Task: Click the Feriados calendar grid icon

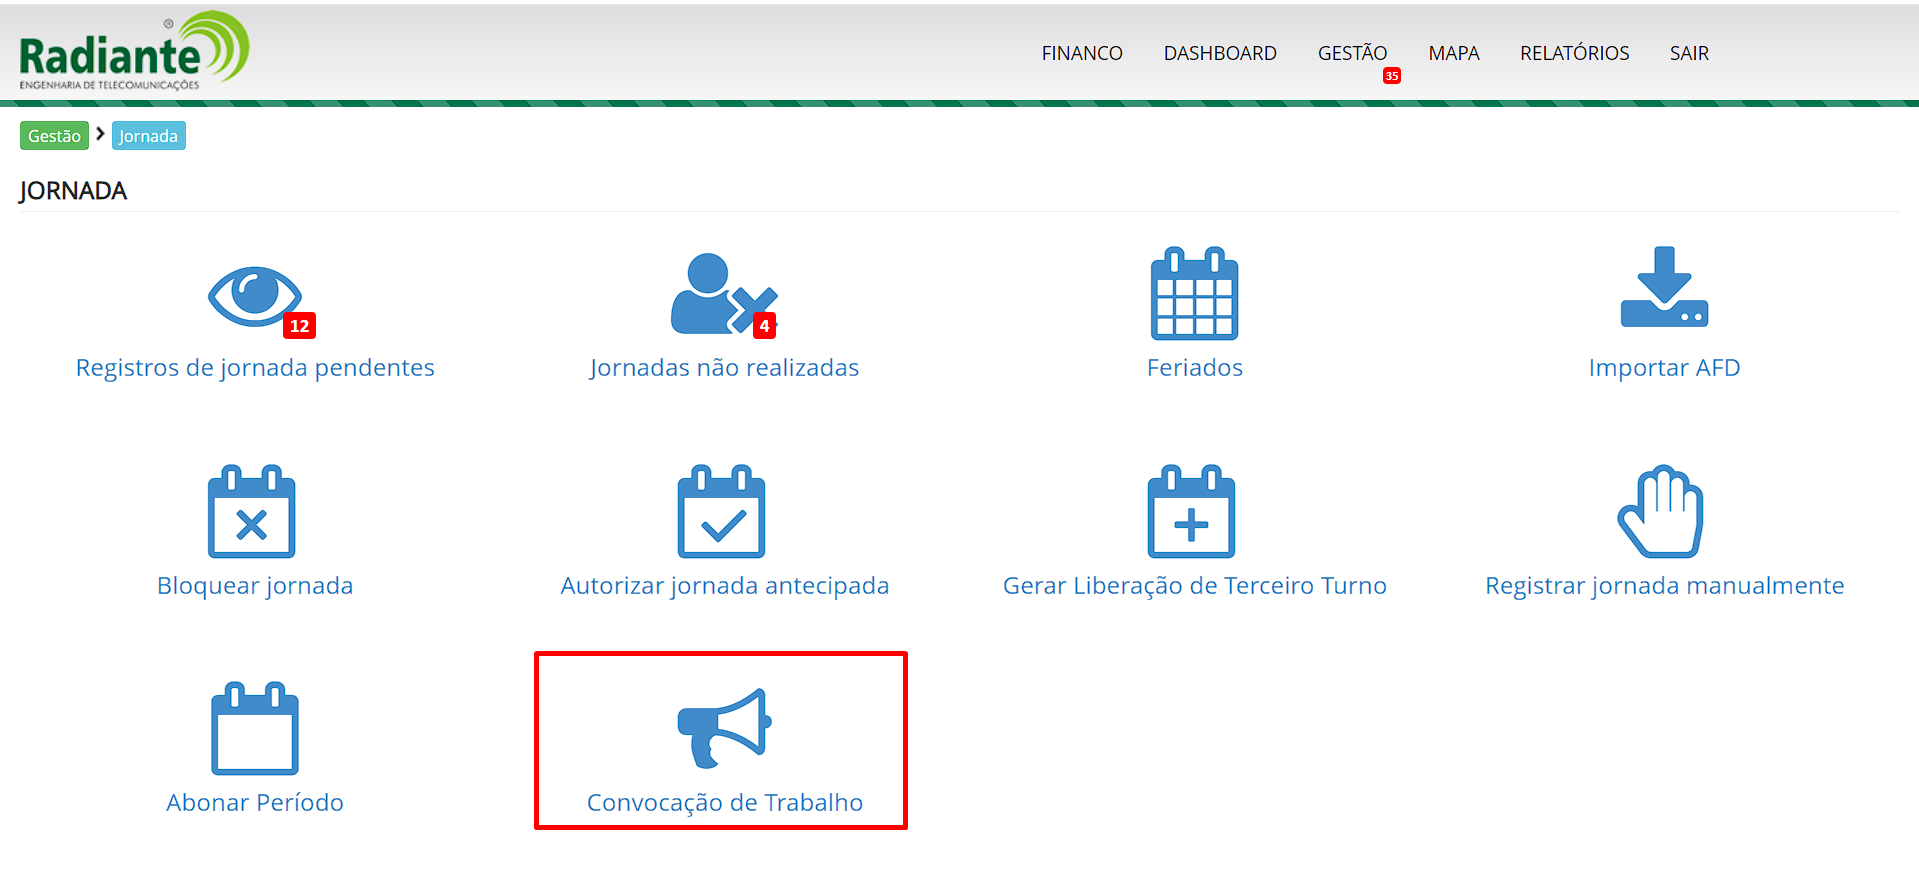Action: (x=1194, y=294)
